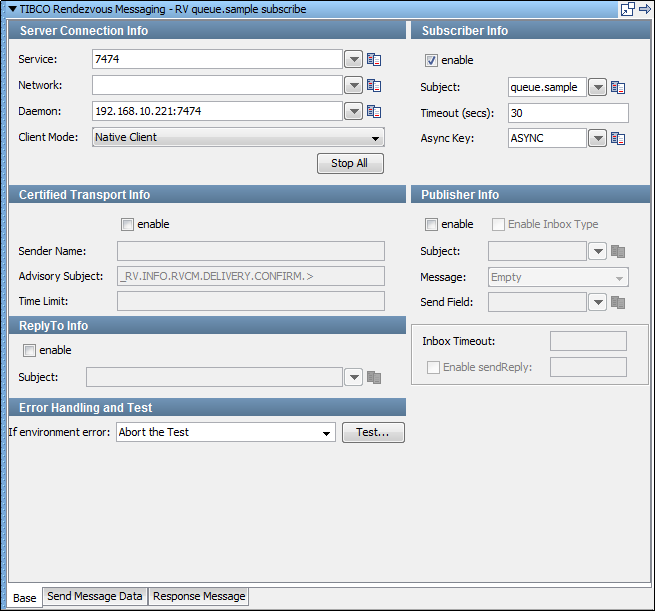Click property icon beside ReplyTo Subject field
Image resolution: width=655 pixels, height=611 pixels.
point(374,378)
